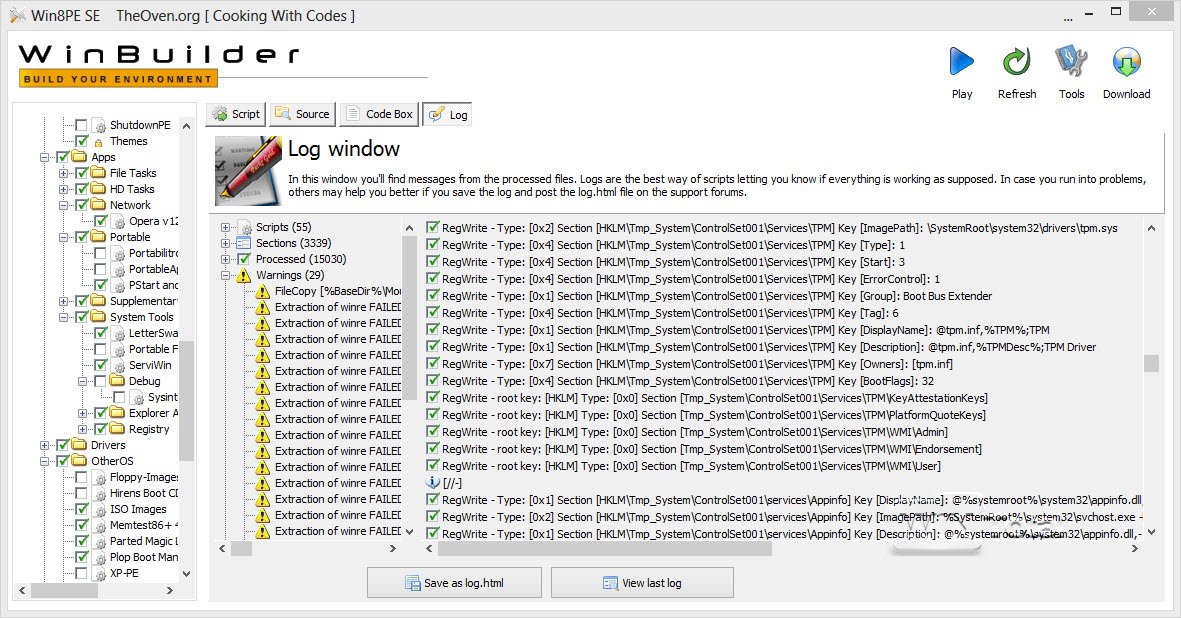Click the info icon beside [//-]
Screen dimensions: 1181x618
point(432,483)
